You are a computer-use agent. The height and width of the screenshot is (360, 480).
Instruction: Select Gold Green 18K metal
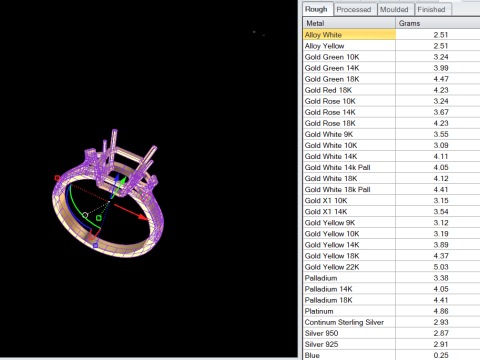click(391, 79)
